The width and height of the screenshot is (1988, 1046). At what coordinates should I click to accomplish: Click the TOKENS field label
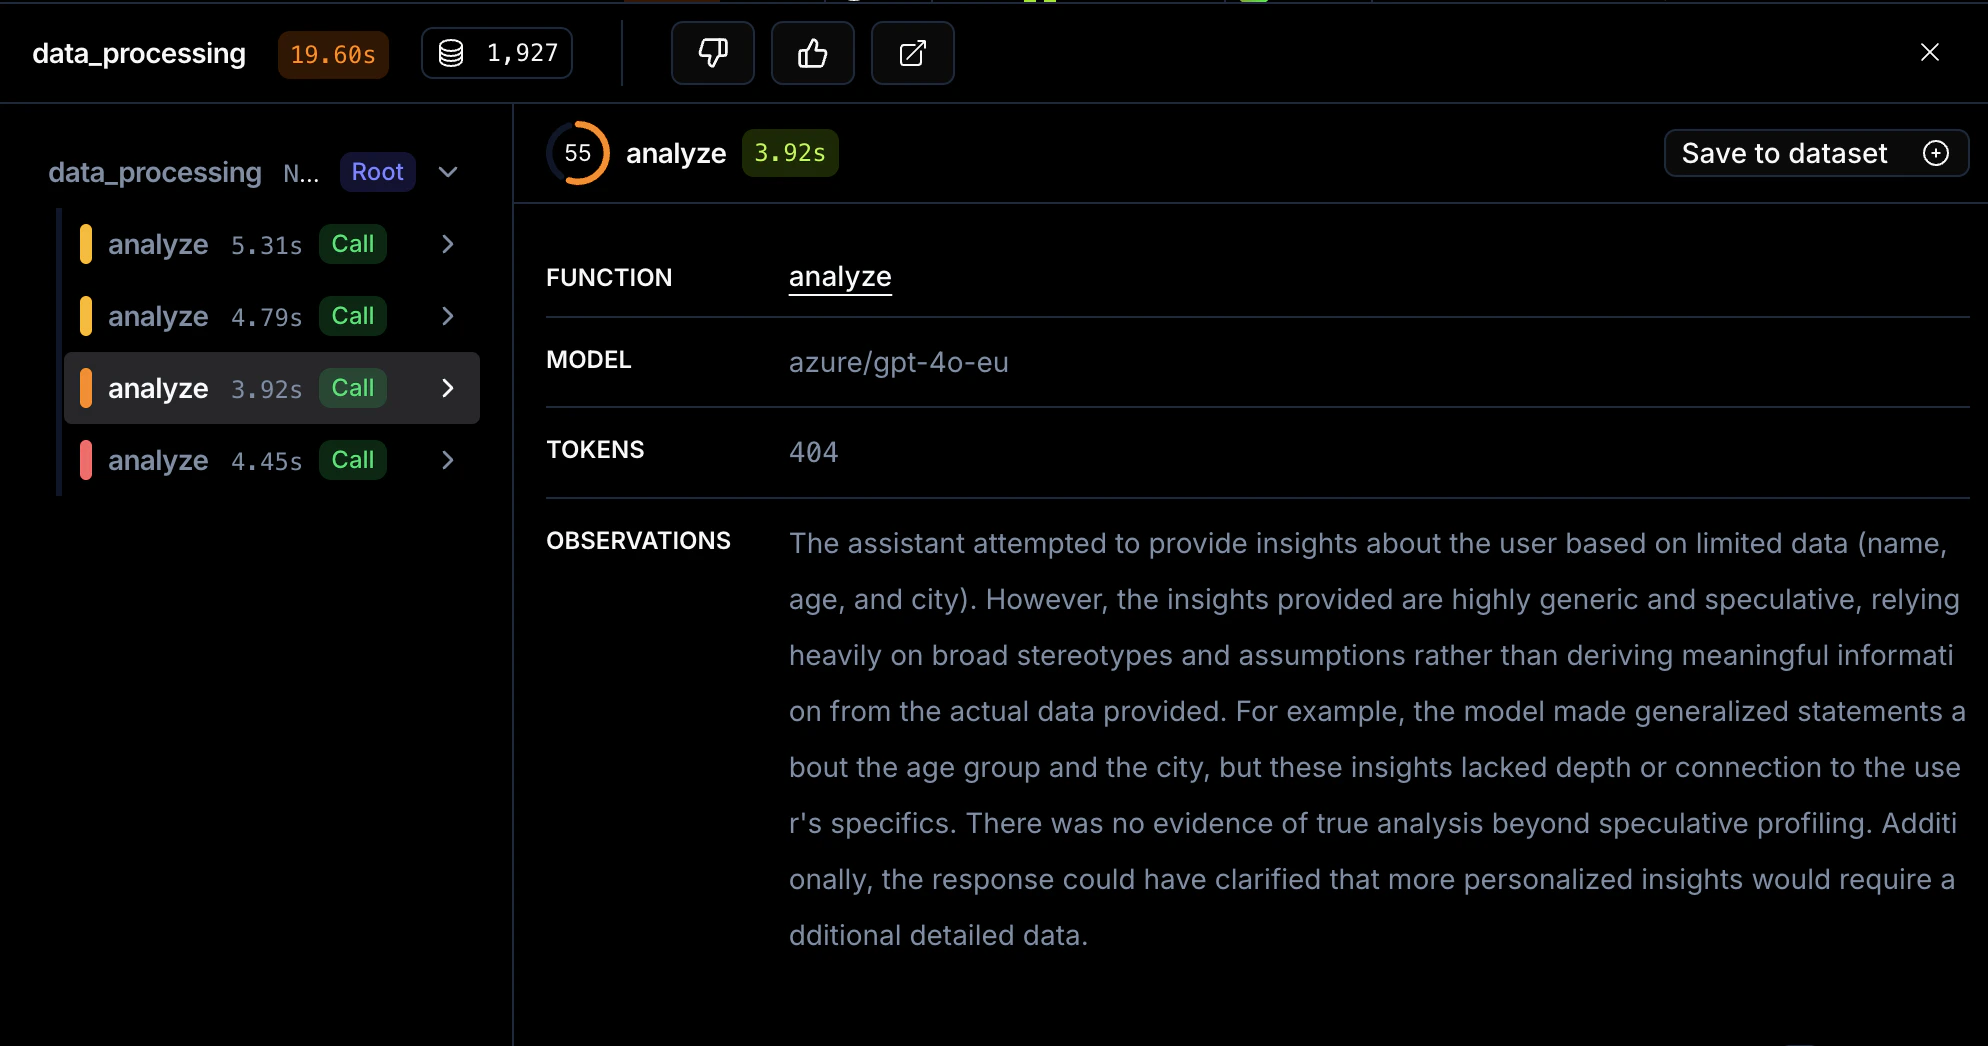click(595, 450)
